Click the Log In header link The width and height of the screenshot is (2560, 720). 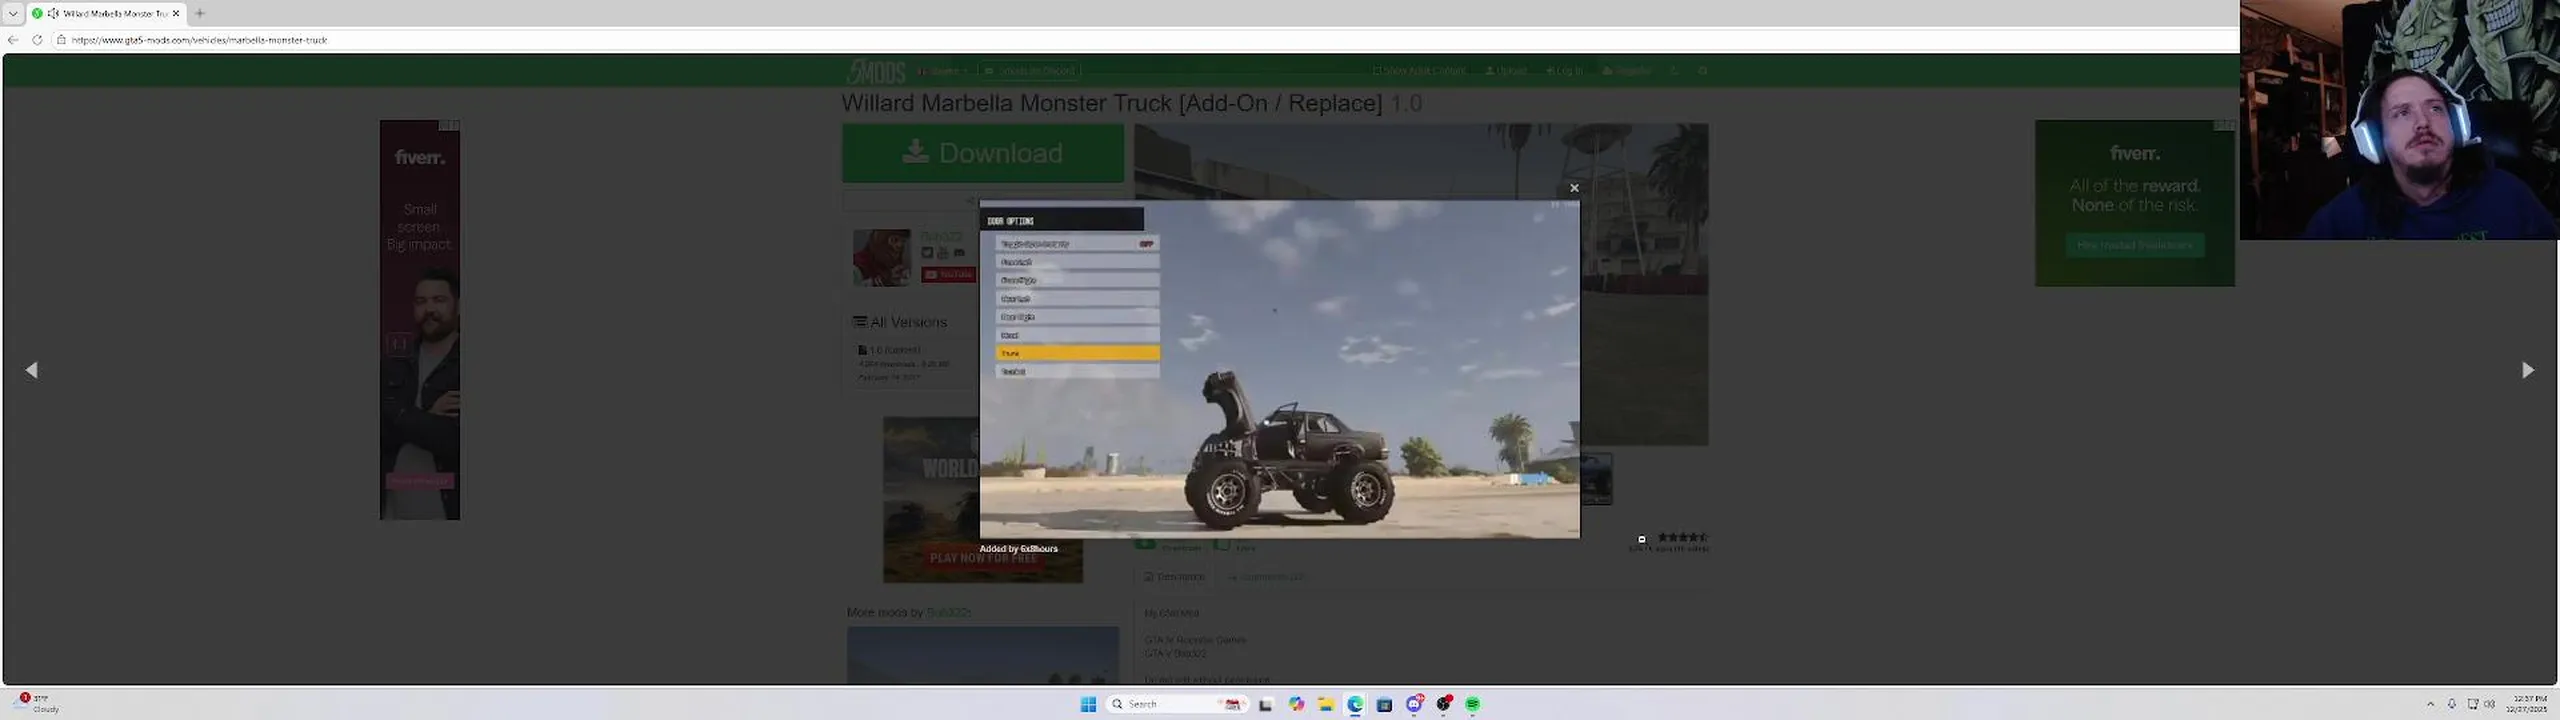tap(1564, 71)
